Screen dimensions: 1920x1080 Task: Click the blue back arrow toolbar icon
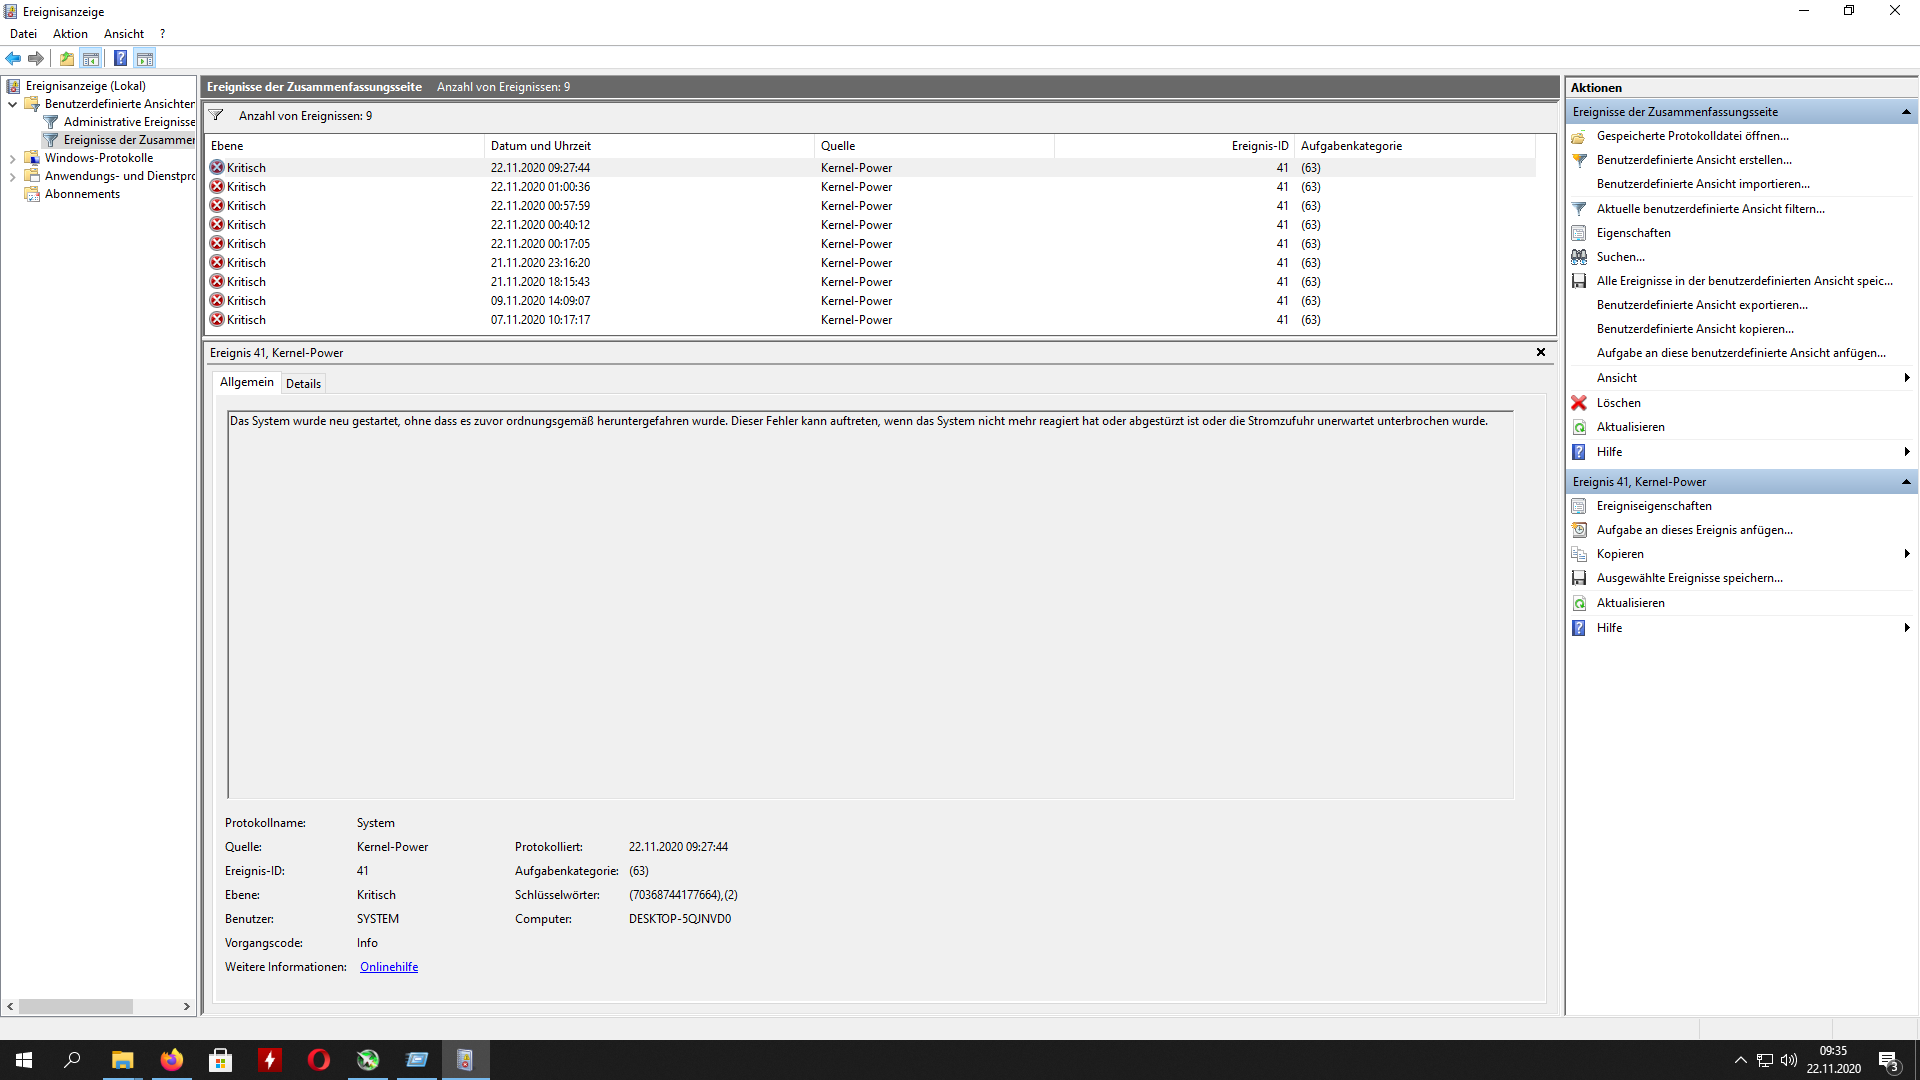tap(13, 58)
